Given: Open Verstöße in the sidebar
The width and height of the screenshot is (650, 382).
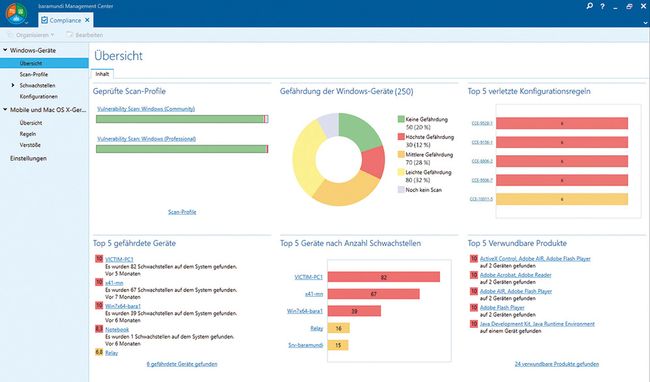Looking at the screenshot, I should coord(30,145).
